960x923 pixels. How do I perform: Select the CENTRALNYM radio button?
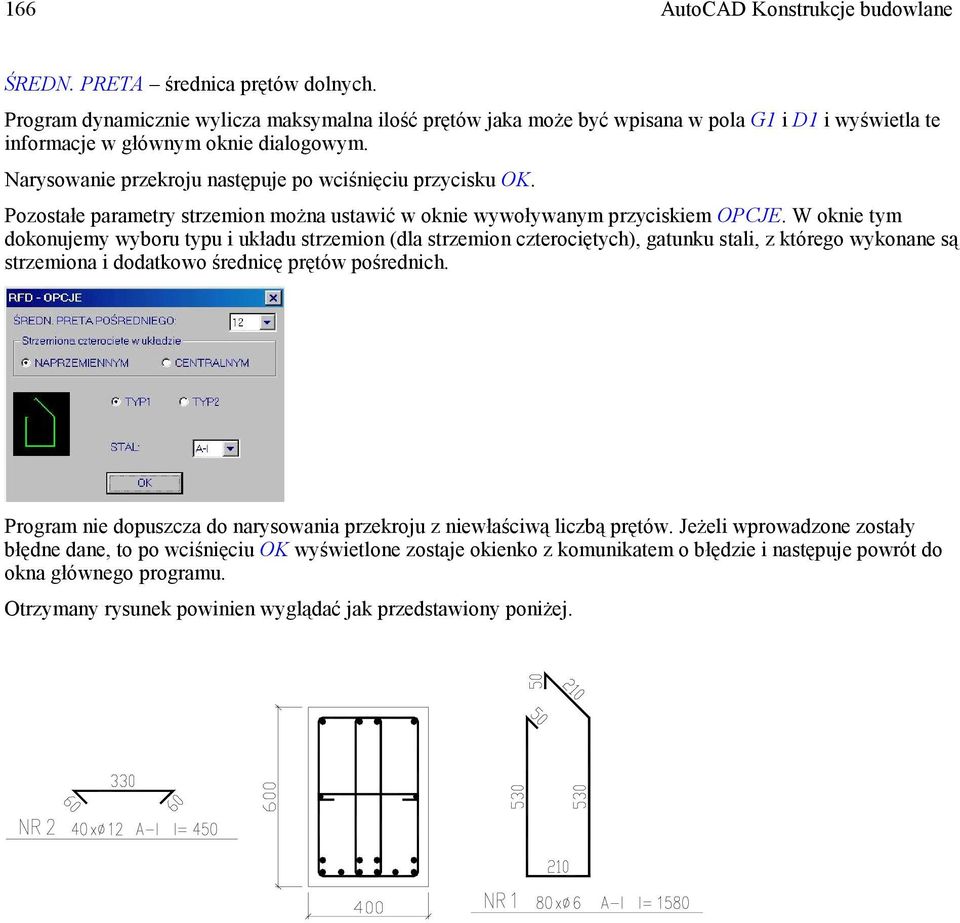(x=166, y=363)
